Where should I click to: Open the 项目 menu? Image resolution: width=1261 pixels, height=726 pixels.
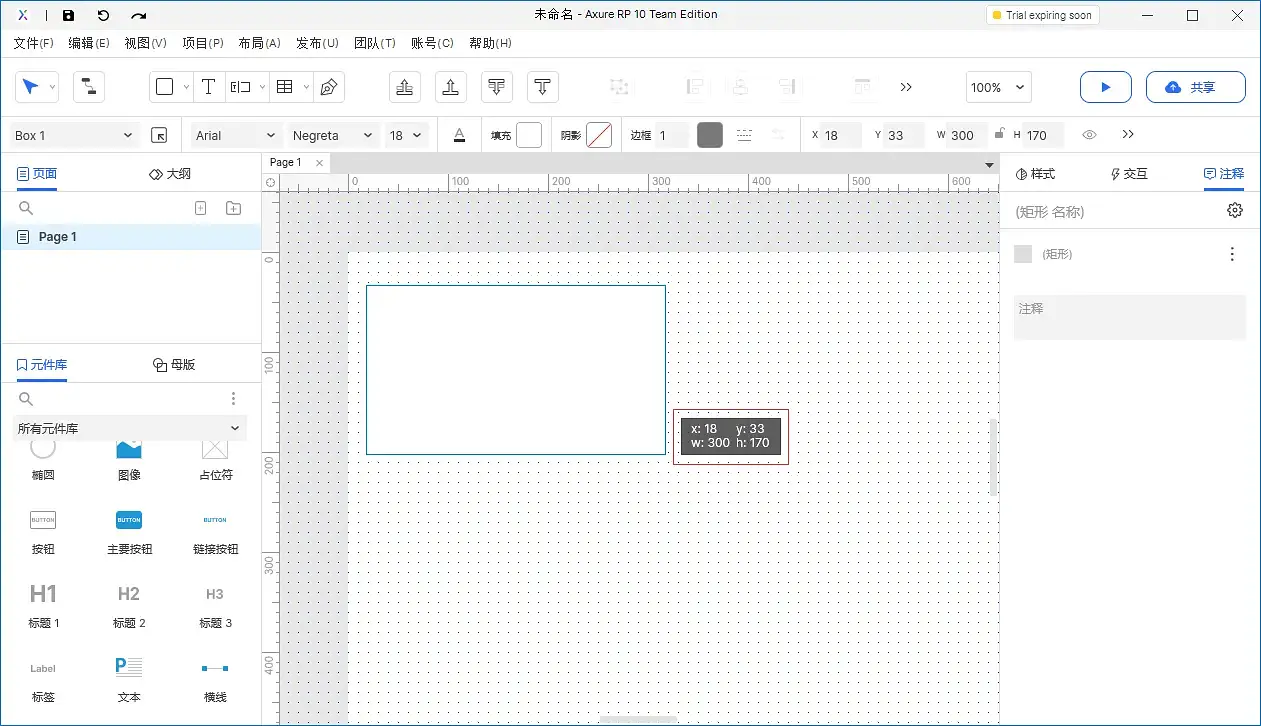pyautogui.click(x=202, y=43)
